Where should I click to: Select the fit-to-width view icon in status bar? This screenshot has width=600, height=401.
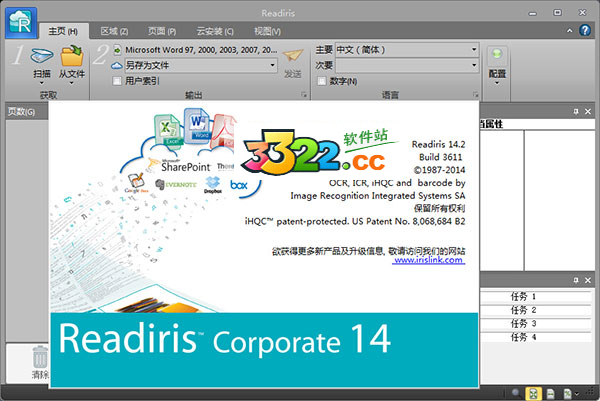pyautogui.click(x=550, y=393)
